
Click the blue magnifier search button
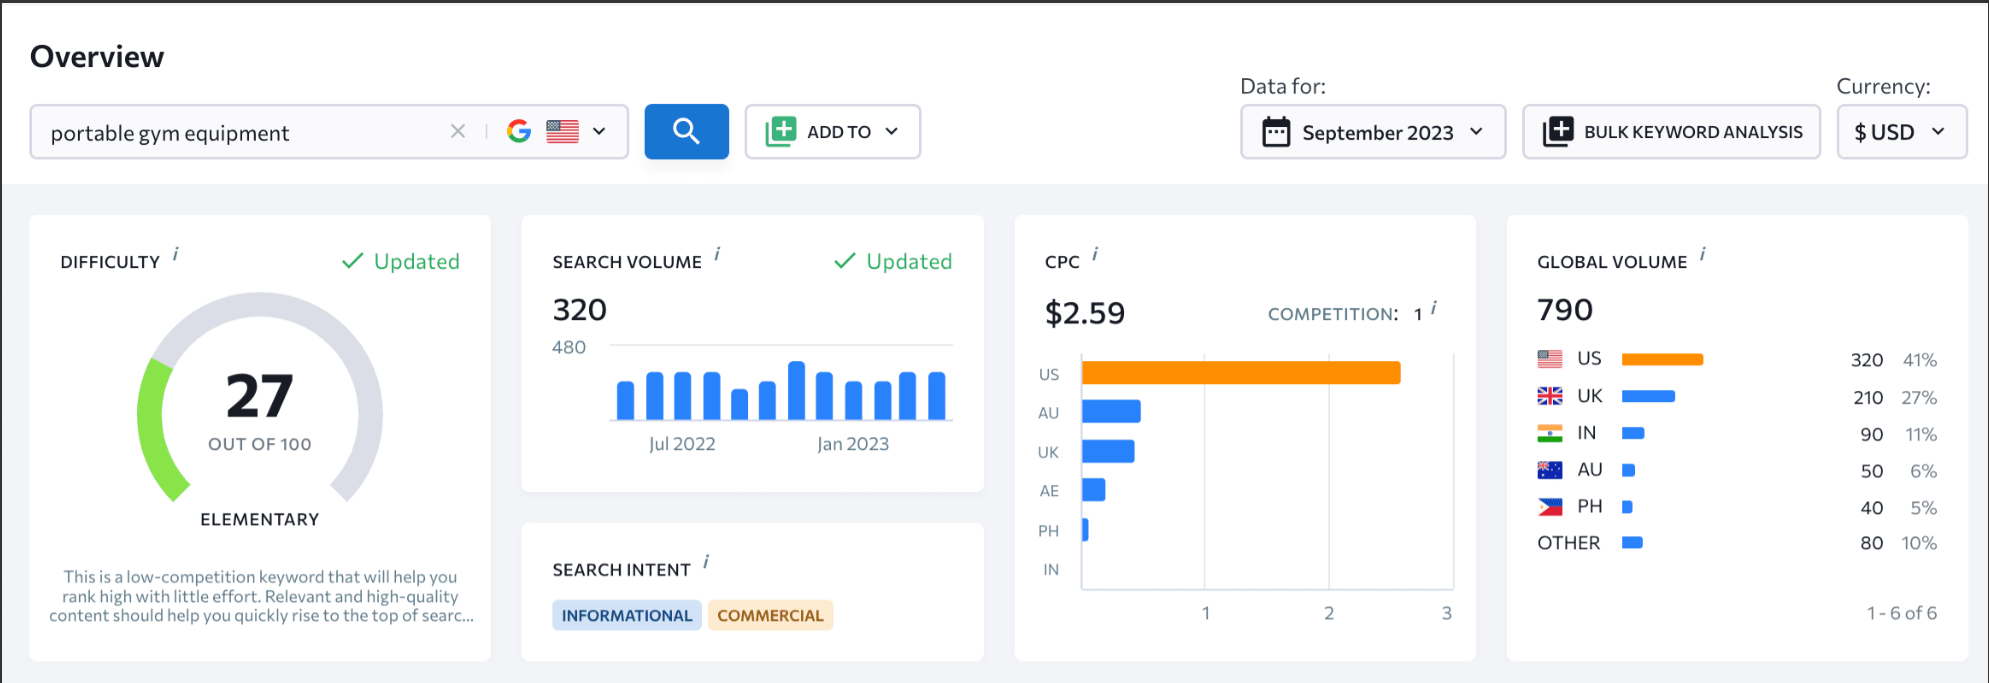pos(686,131)
